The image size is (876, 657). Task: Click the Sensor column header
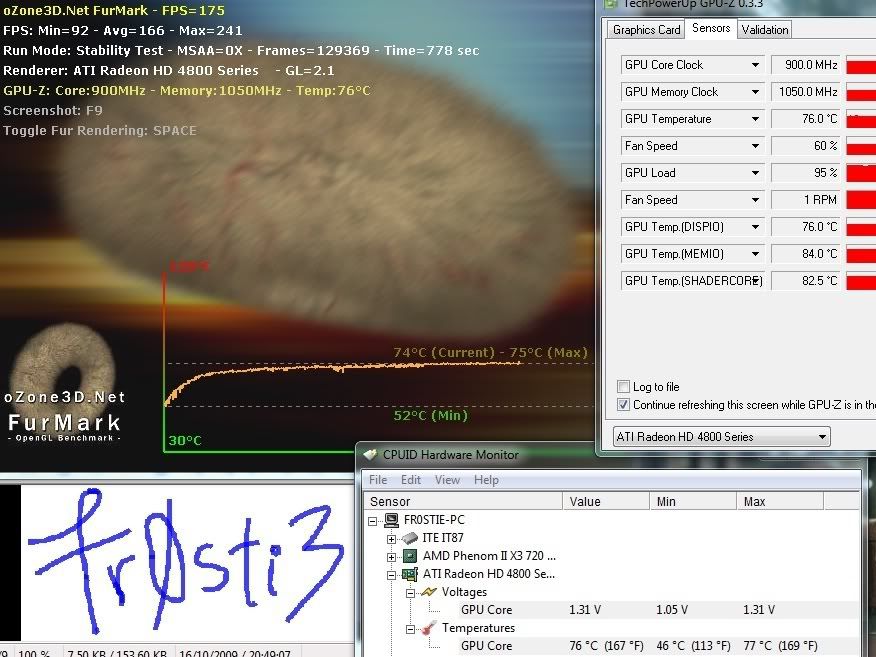[463, 501]
